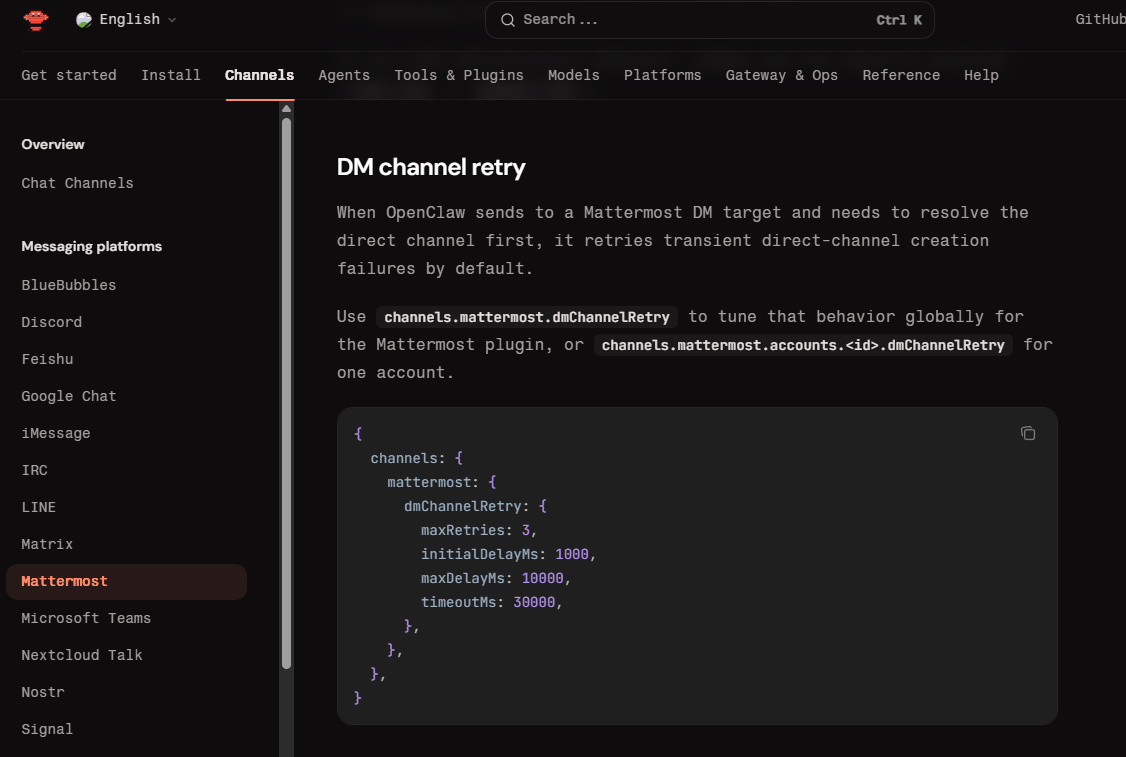The width and height of the screenshot is (1126, 757).
Task: Open the Discord sidebar page
Action: pos(52,322)
